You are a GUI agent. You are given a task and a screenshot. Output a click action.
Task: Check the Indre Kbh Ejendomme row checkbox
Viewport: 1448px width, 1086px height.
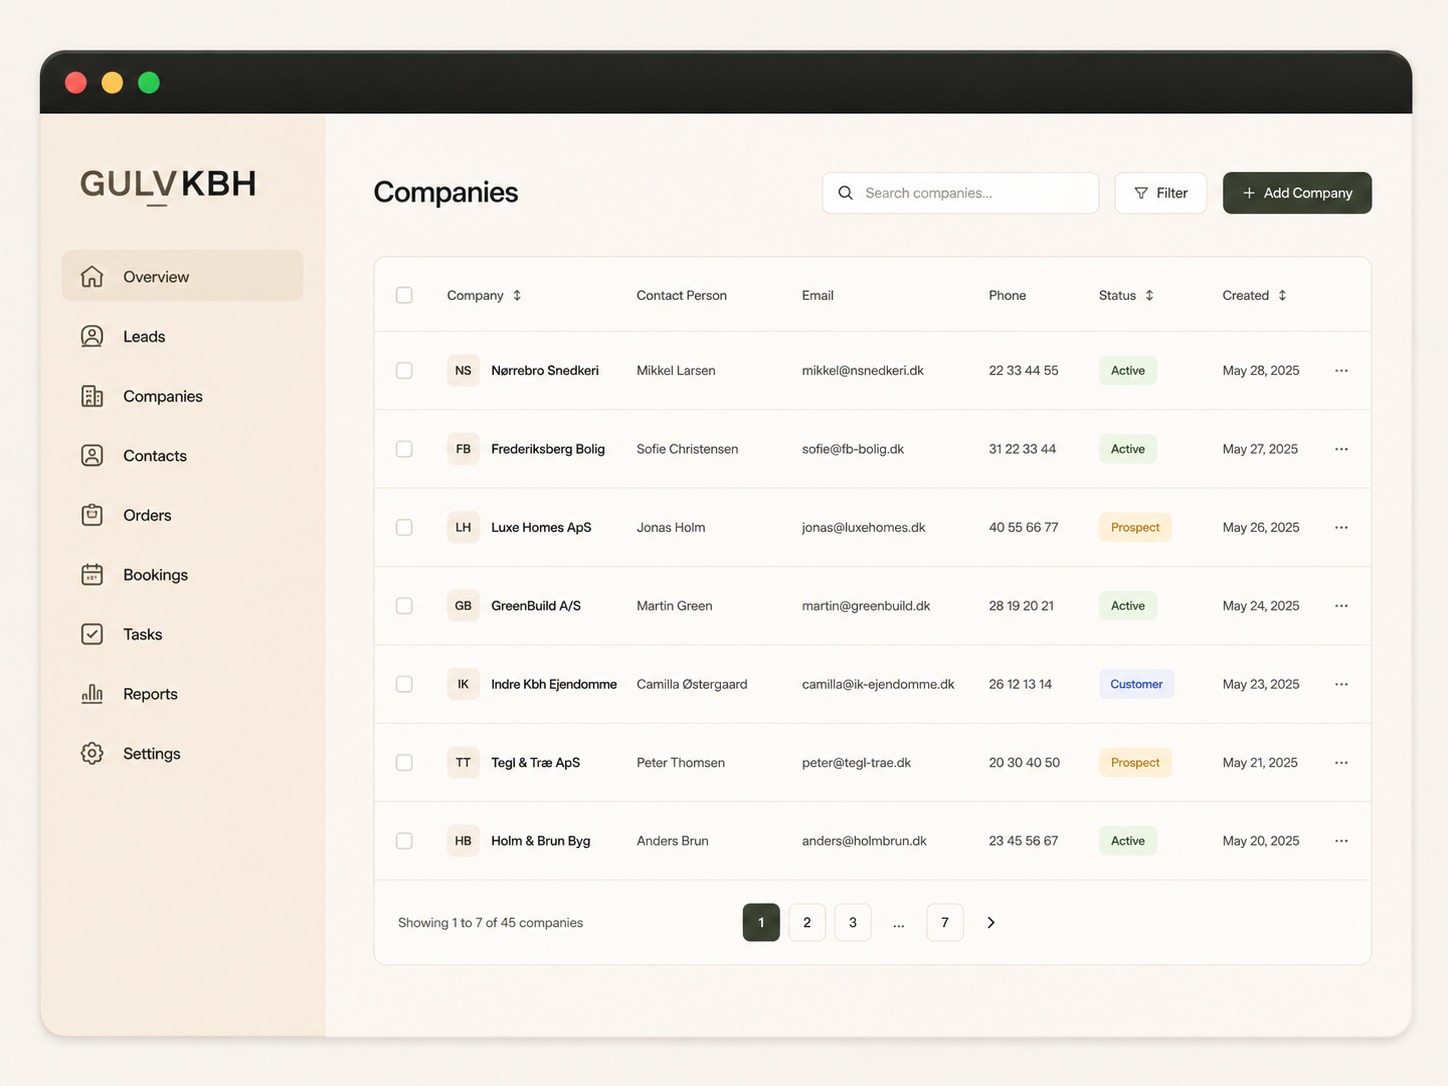[404, 684]
